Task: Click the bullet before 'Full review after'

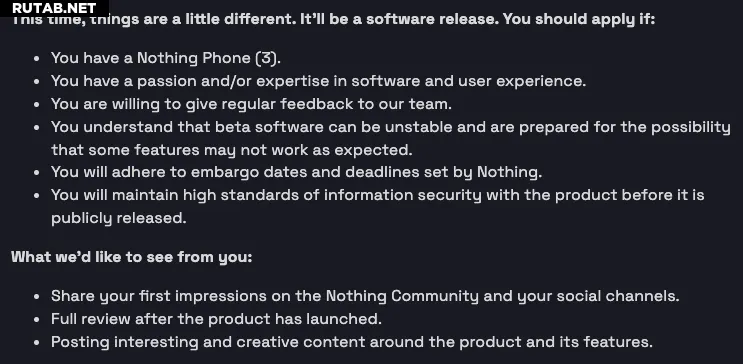Action: tap(37, 320)
